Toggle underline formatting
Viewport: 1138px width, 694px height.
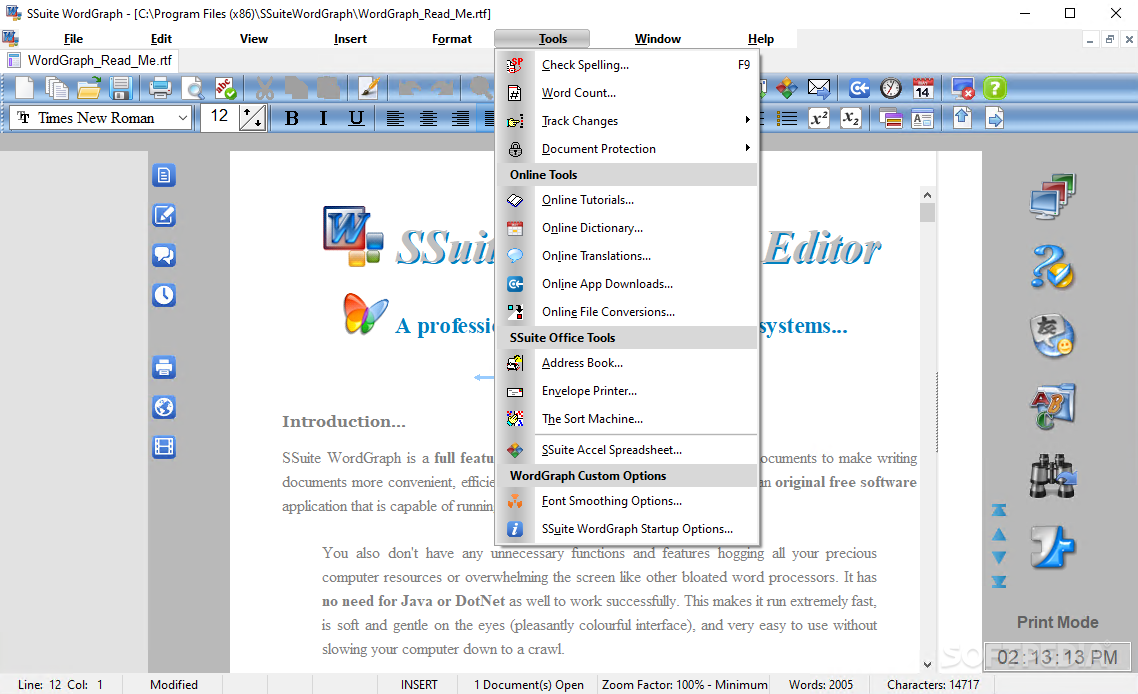(x=356, y=118)
